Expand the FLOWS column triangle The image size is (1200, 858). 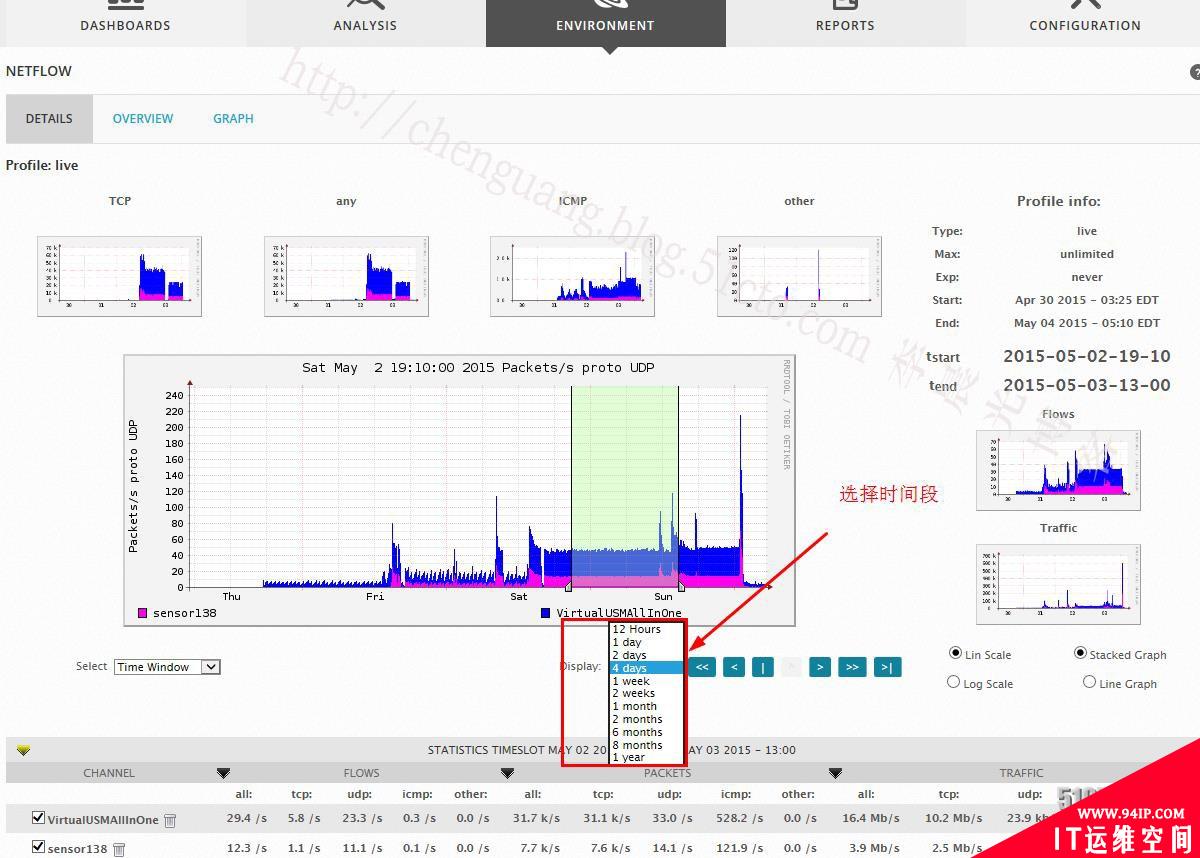tap(223, 773)
